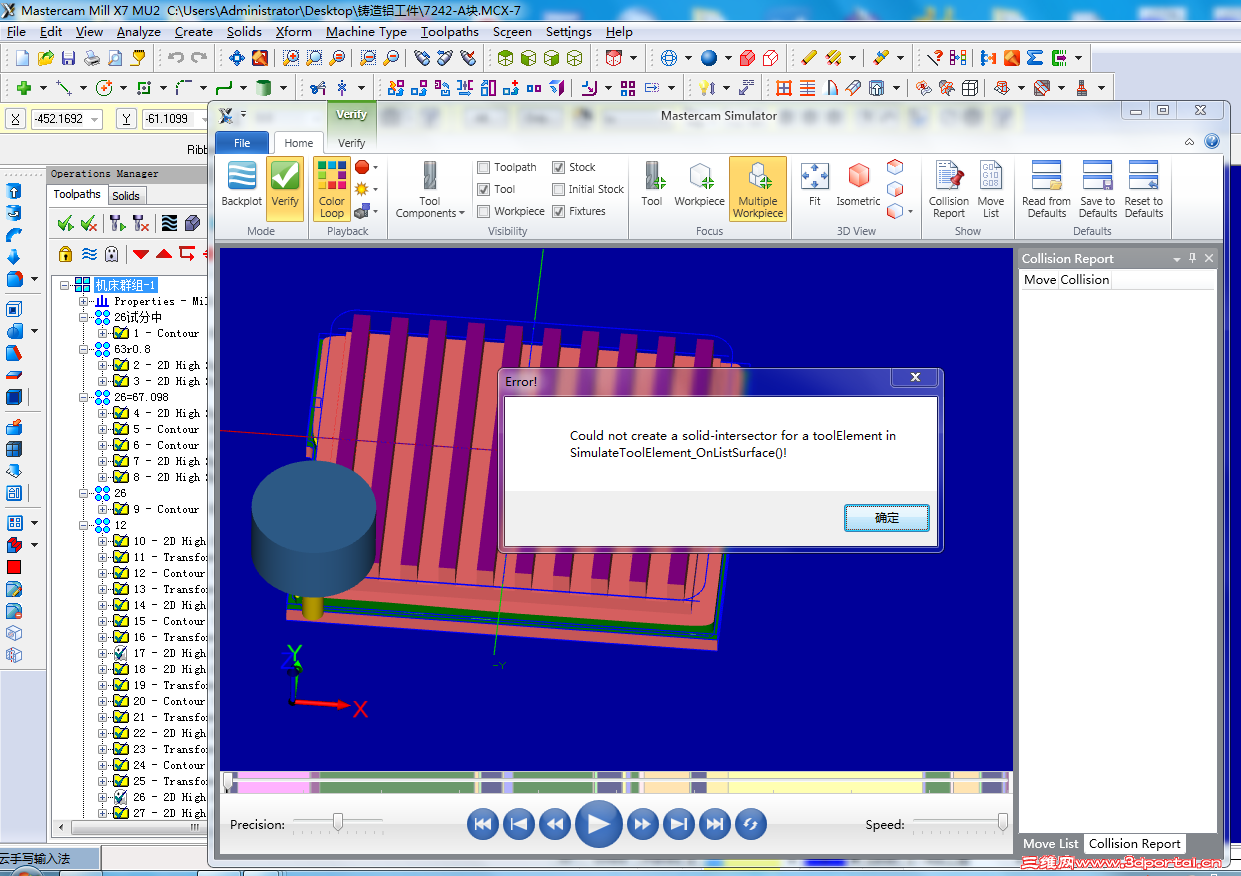
Task: Close the Error! dialog
Action: click(915, 378)
